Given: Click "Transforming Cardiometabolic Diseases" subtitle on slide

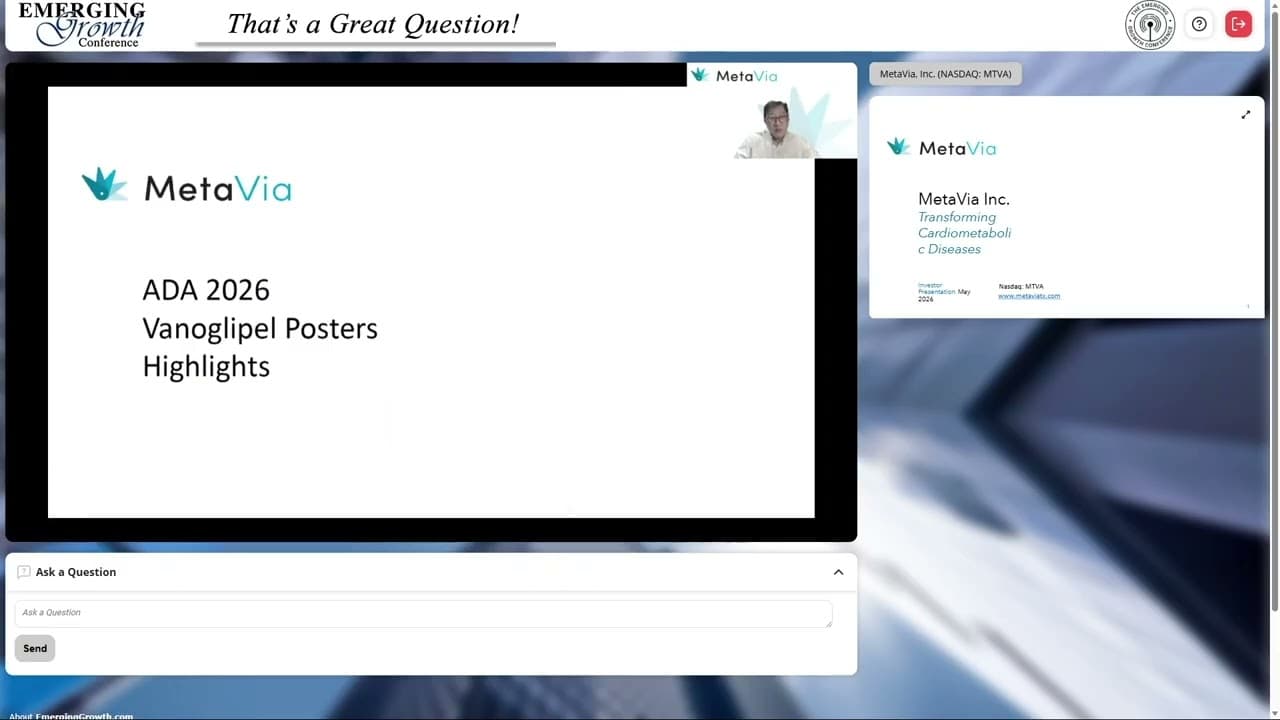Looking at the screenshot, I should click(965, 233).
